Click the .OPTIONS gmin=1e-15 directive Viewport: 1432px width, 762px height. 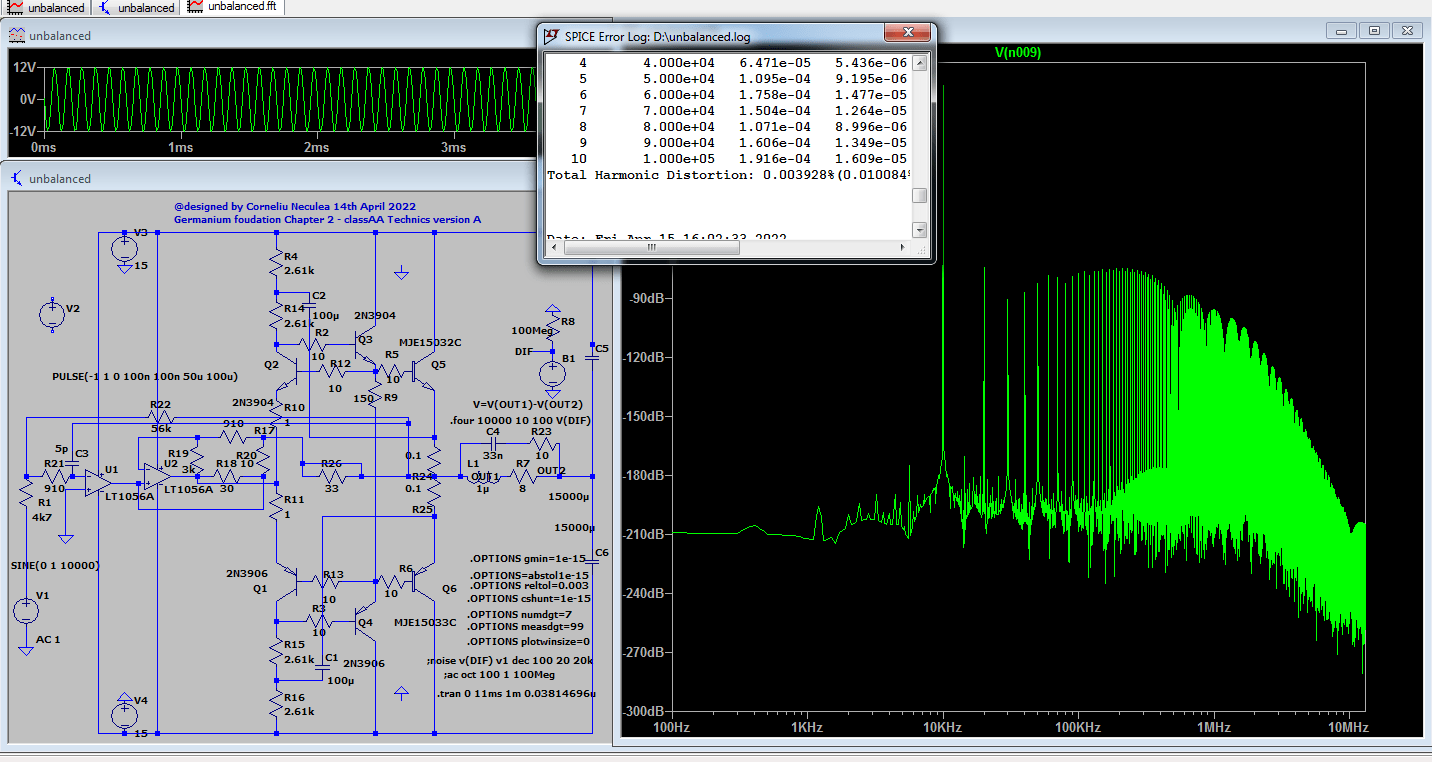point(528,558)
